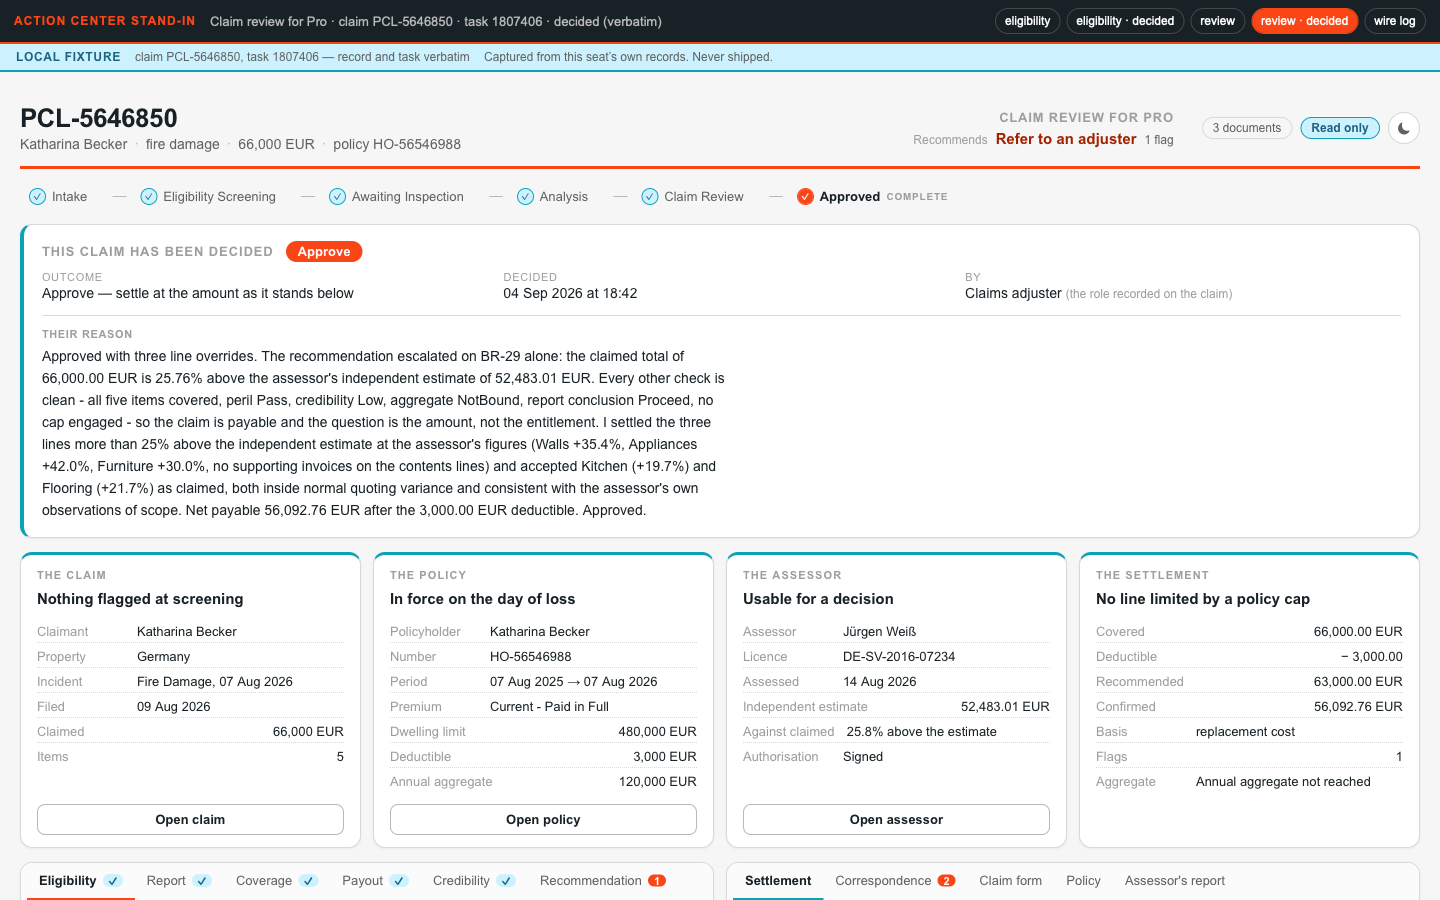Click the check badge on Credibility tab

[506, 881]
